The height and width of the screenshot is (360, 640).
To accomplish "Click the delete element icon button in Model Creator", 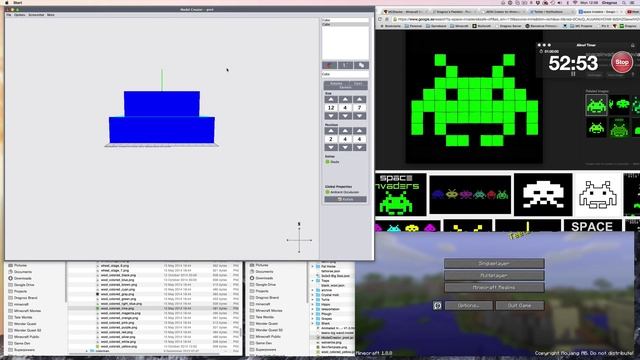I will pyautogui.click(x=345, y=65).
